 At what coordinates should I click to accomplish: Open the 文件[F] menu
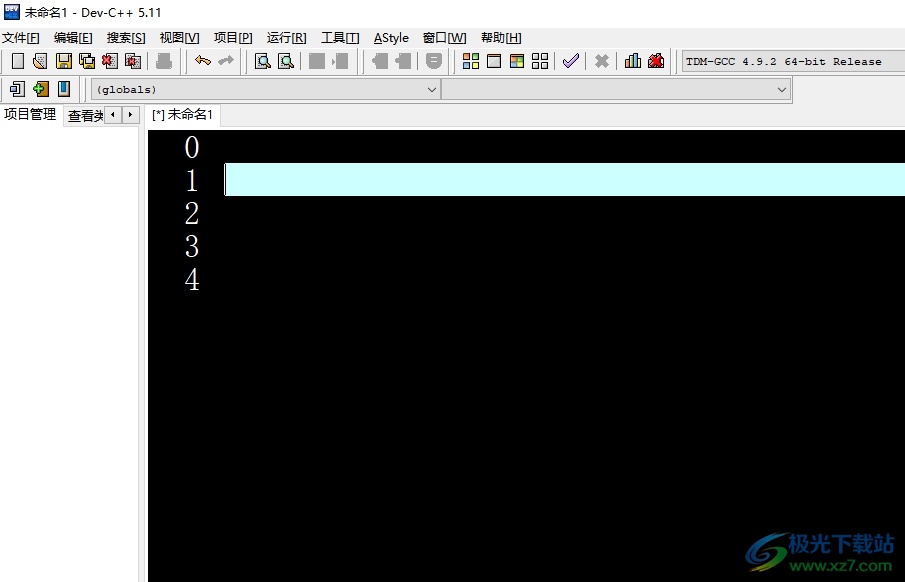click(21, 38)
